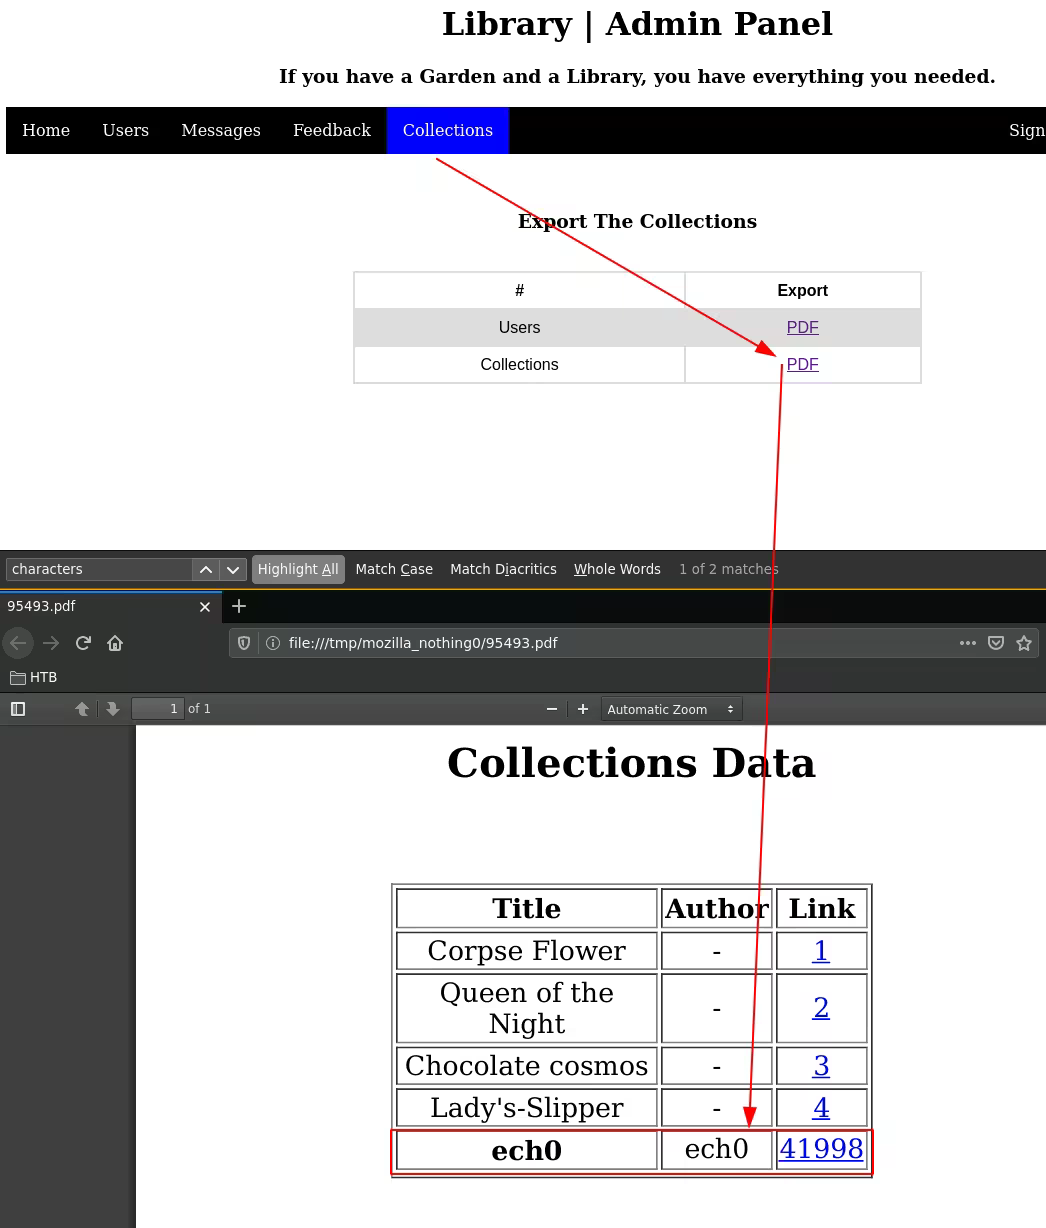Go to browser home page icon
Image resolution: width=1046 pixels, height=1228 pixels.
pos(115,643)
